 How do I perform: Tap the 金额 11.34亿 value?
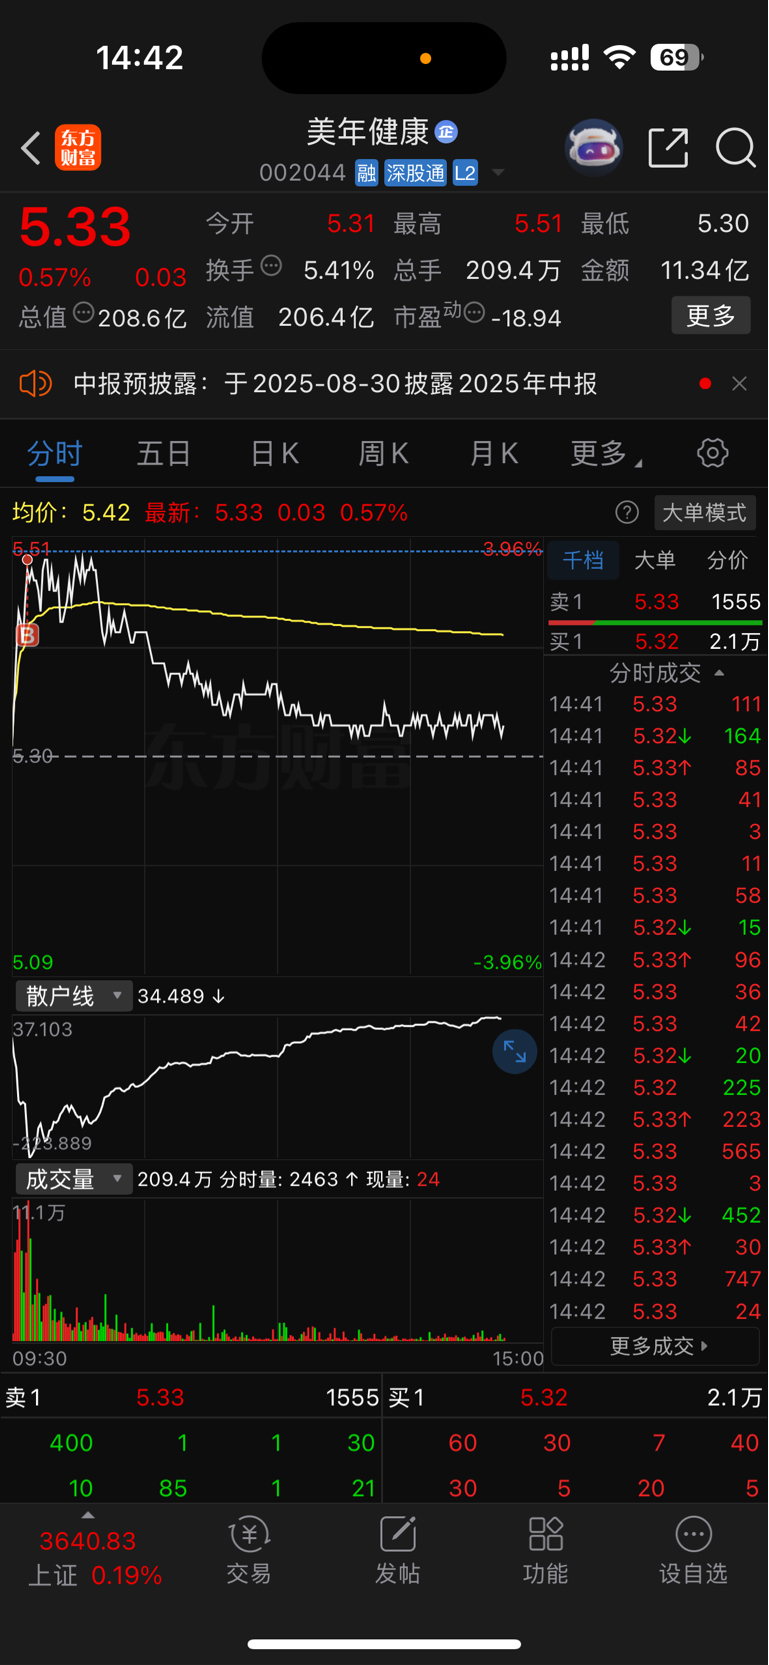[704, 270]
